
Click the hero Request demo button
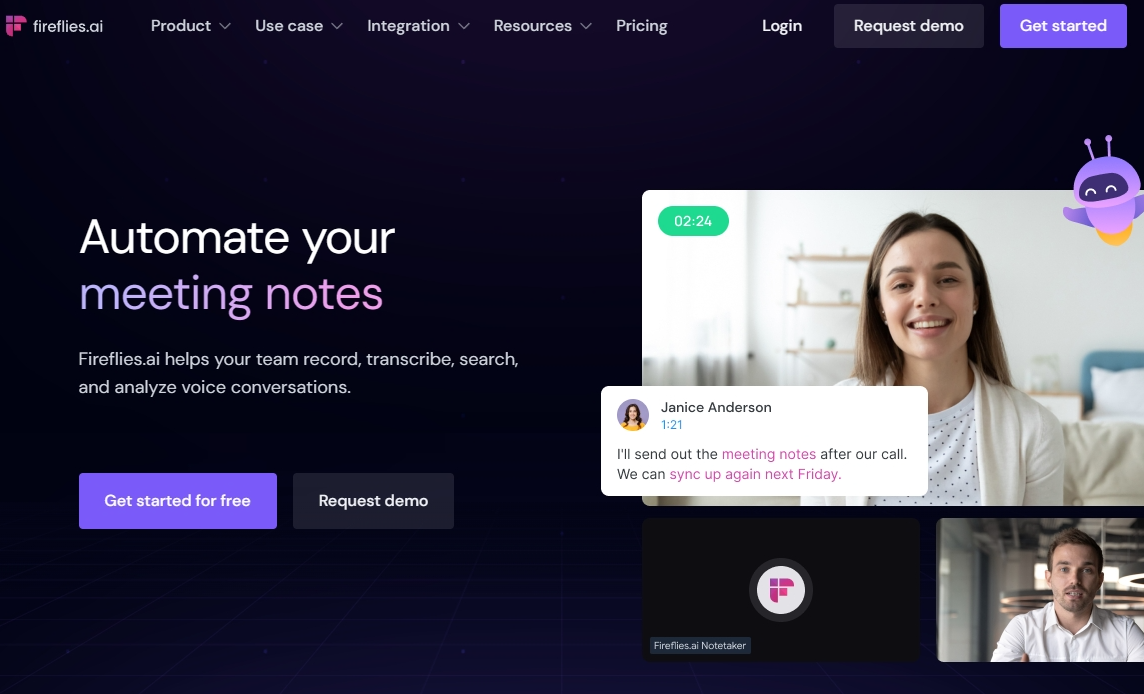click(373, 501)
